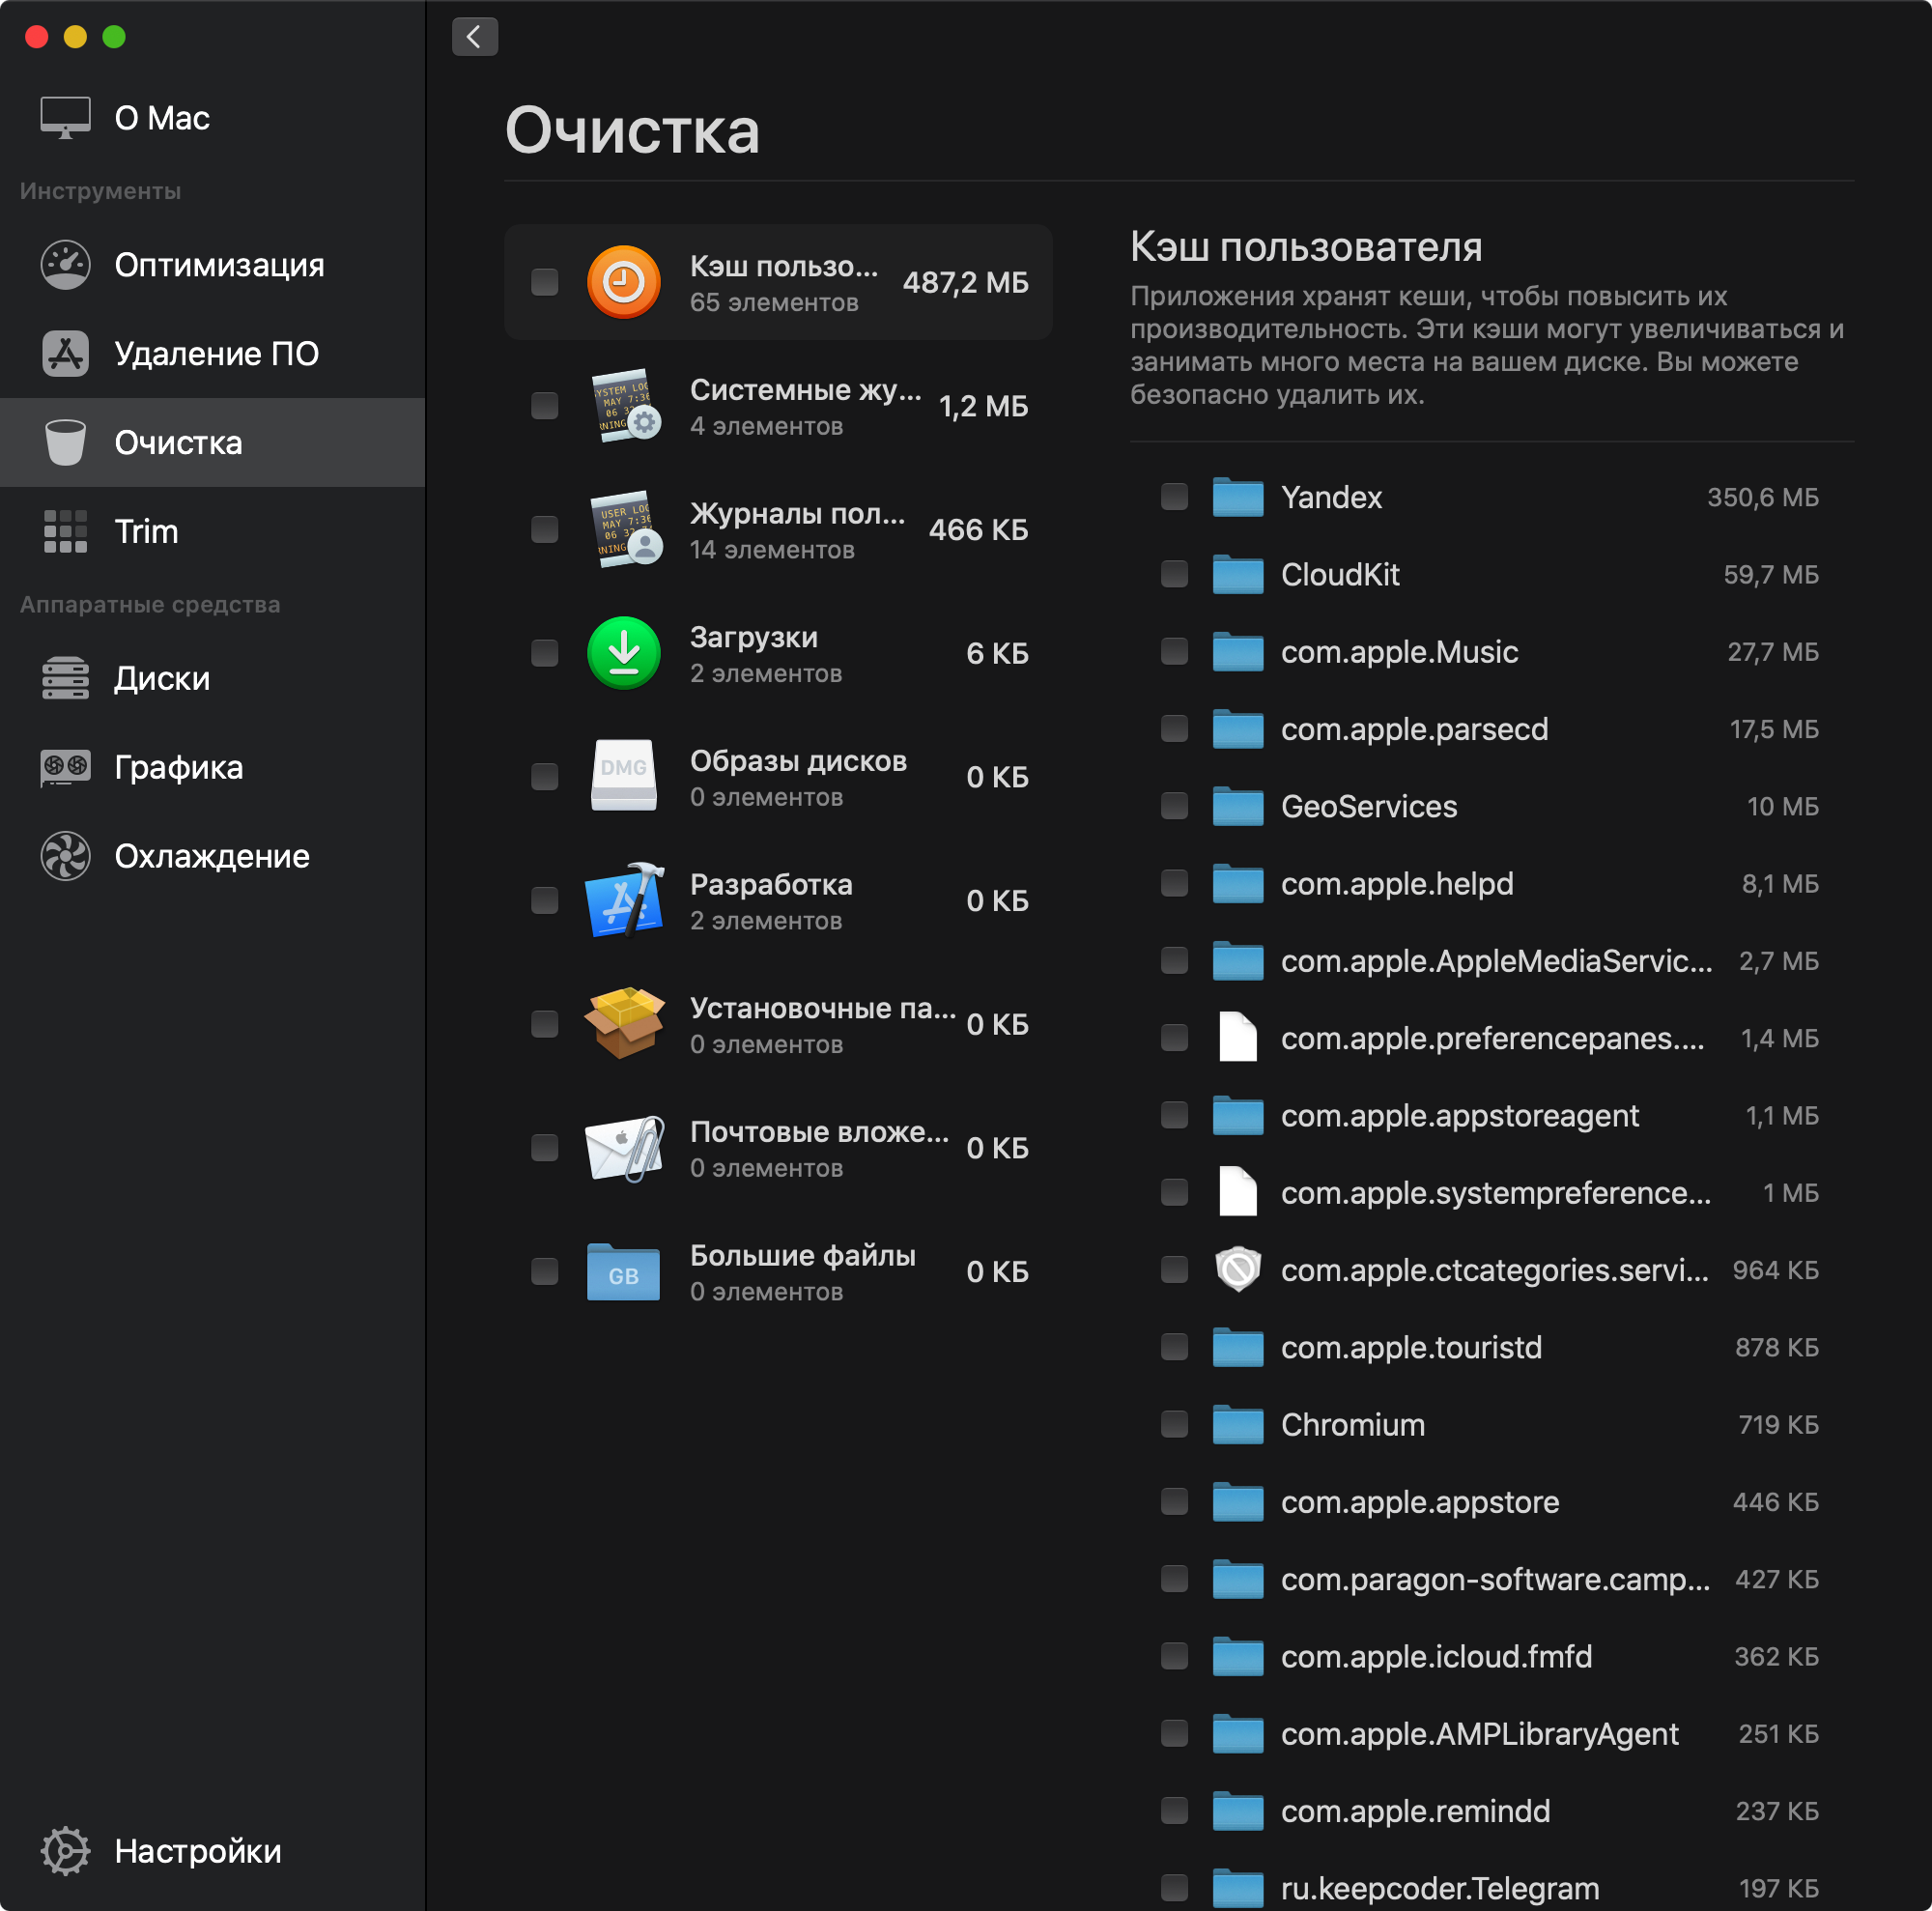The height and width of the screenshot is (1911, 1932).
Task: Select the Graphics card icon
Action: point(65,767)
